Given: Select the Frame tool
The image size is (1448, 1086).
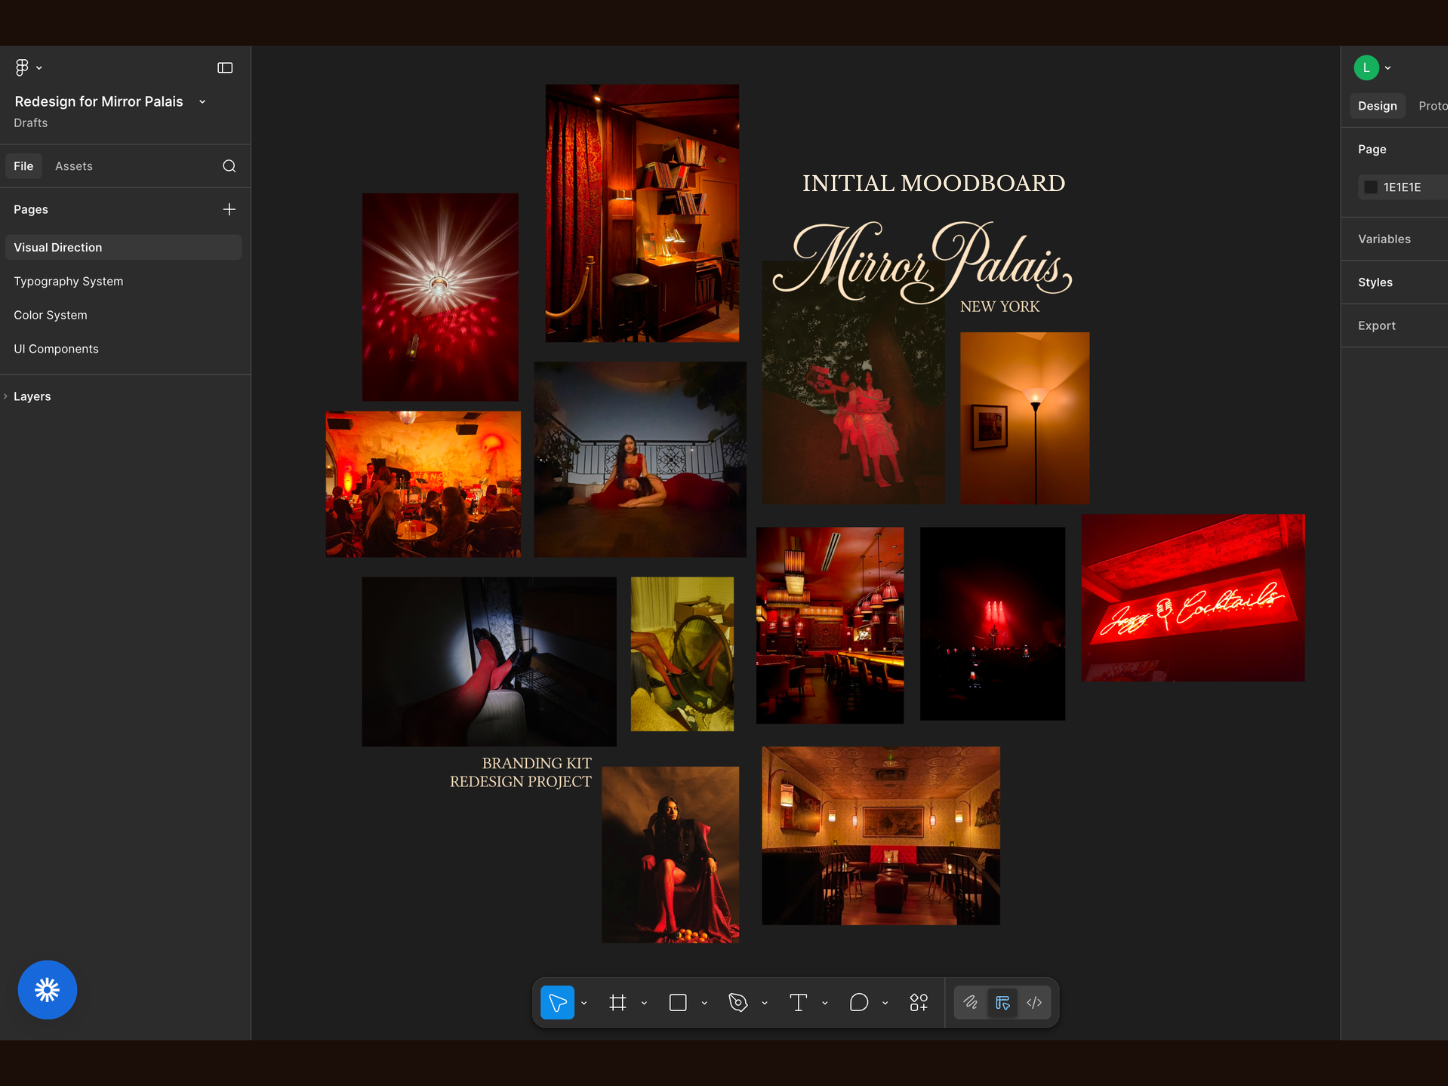Looking at the screenshot, I should (618, 1002).
